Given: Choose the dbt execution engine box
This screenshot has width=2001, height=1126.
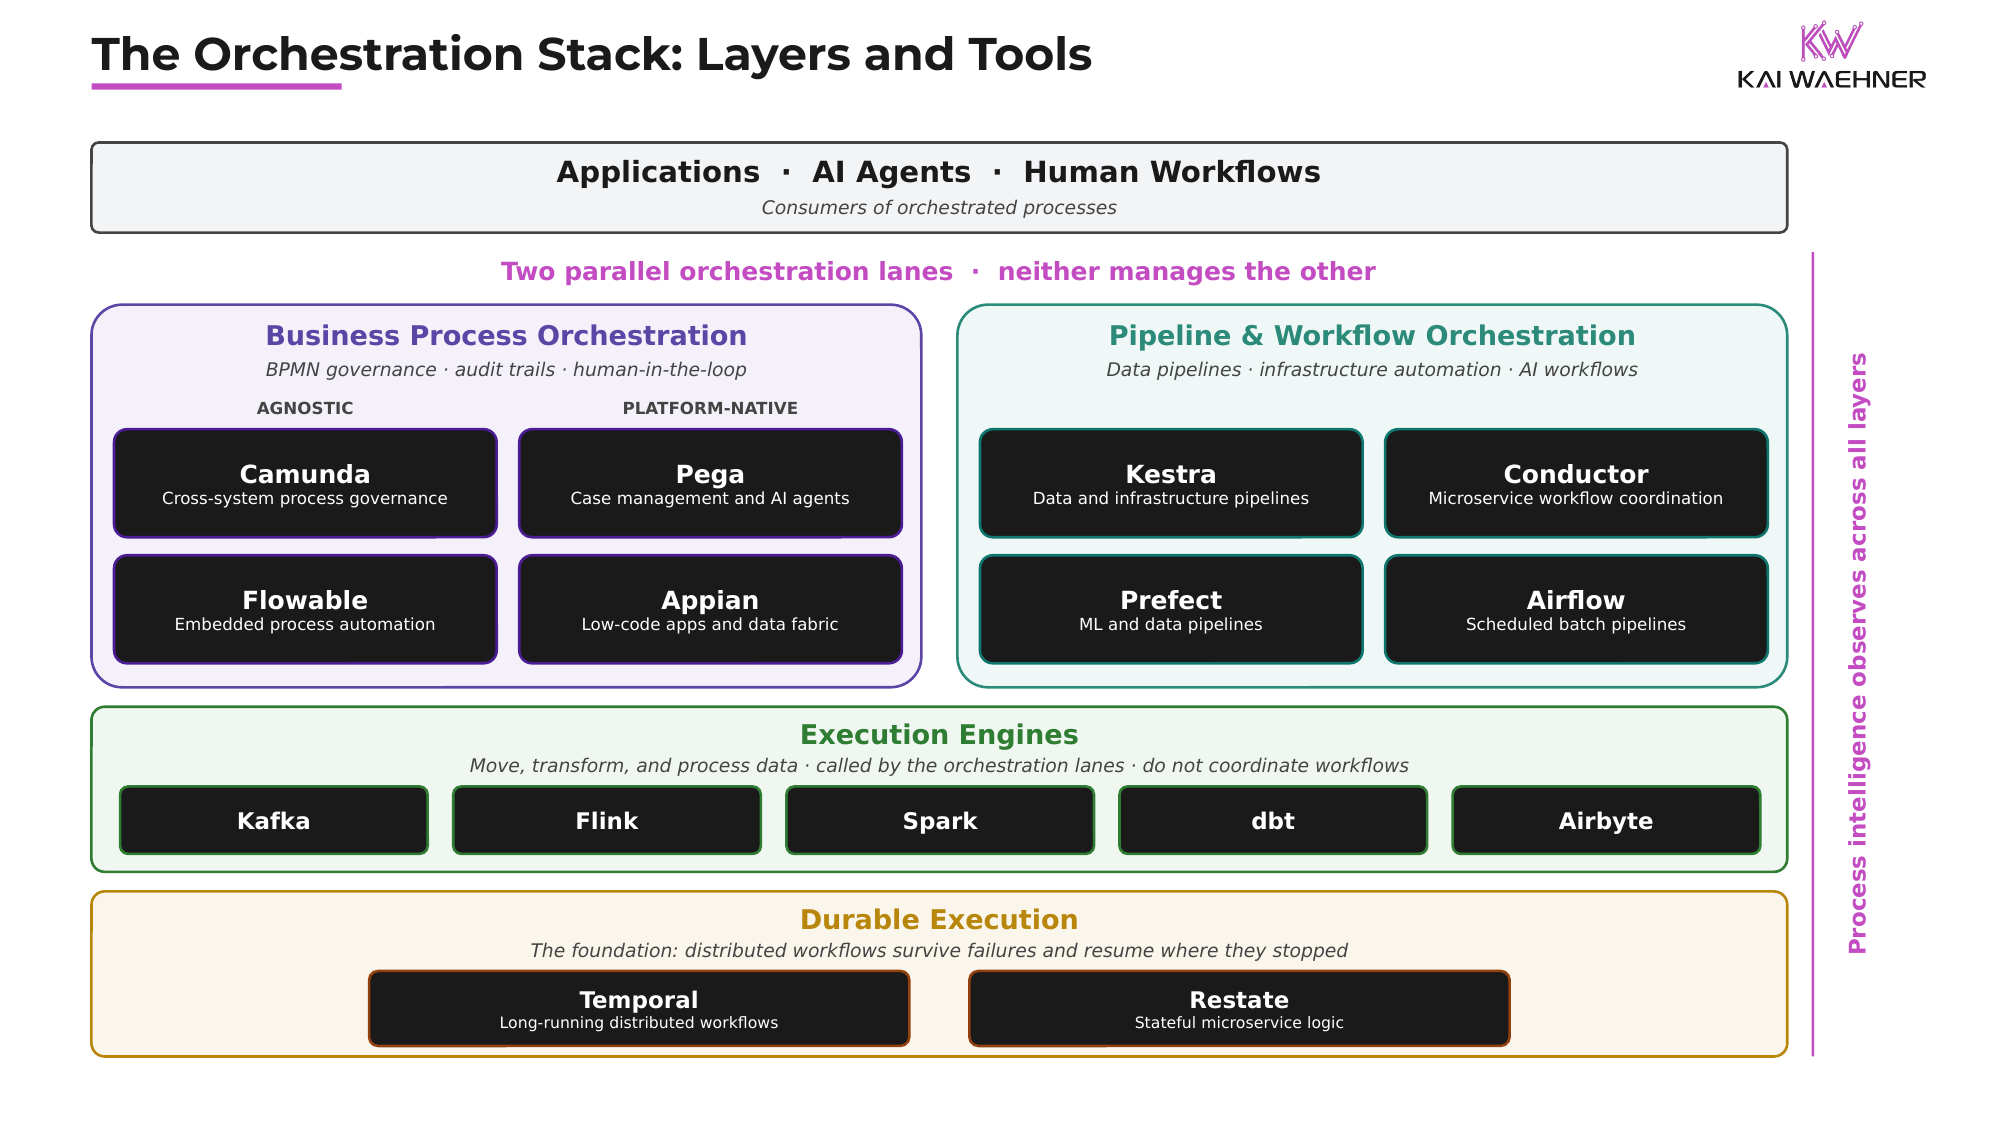Looking at the screenshot, I should pyautogui.click(x=1273, y=821).
